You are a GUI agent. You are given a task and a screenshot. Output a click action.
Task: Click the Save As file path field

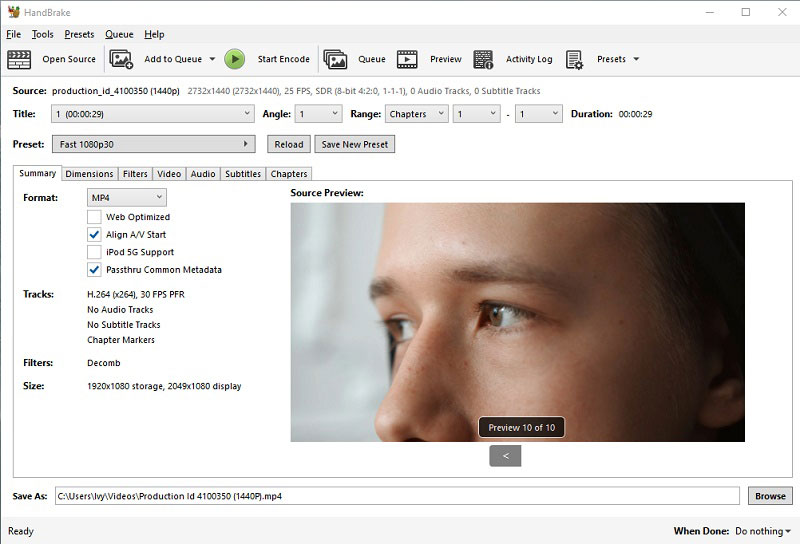coord(397,496)
